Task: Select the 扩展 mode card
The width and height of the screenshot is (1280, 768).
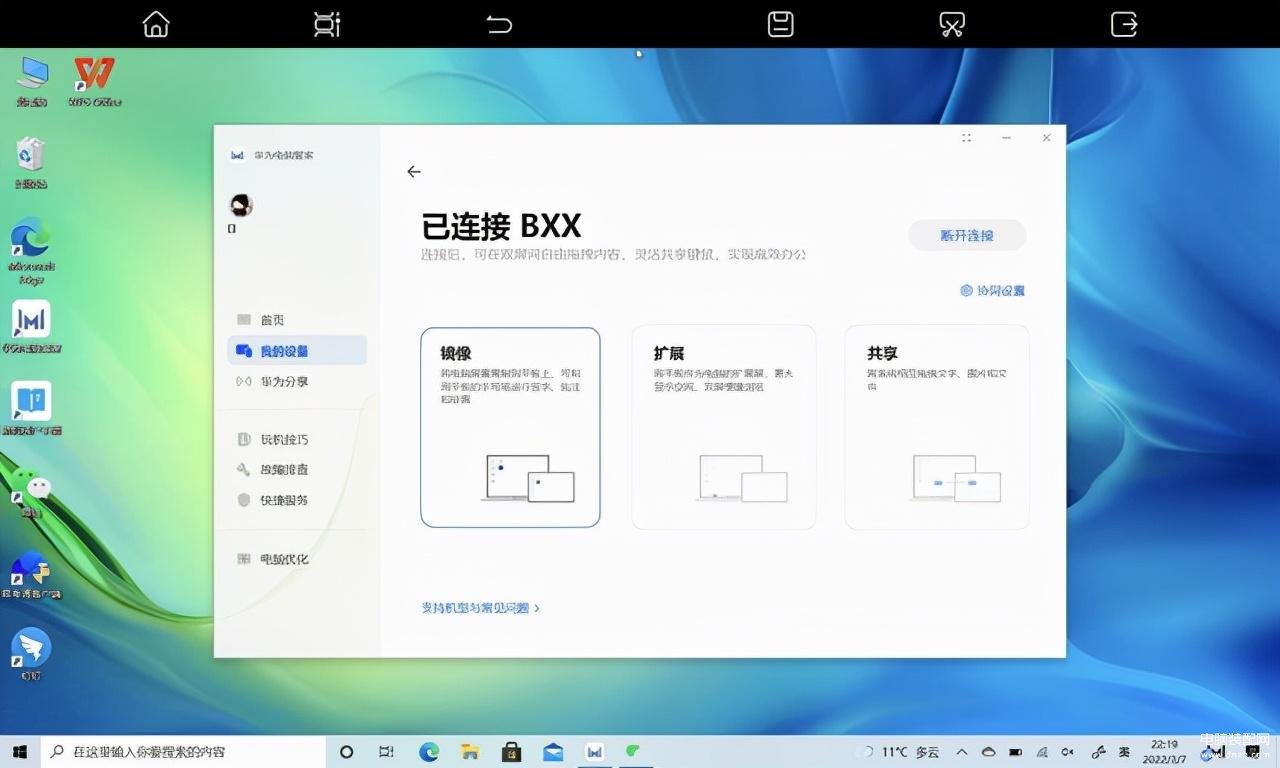Action: coord(724,427)
